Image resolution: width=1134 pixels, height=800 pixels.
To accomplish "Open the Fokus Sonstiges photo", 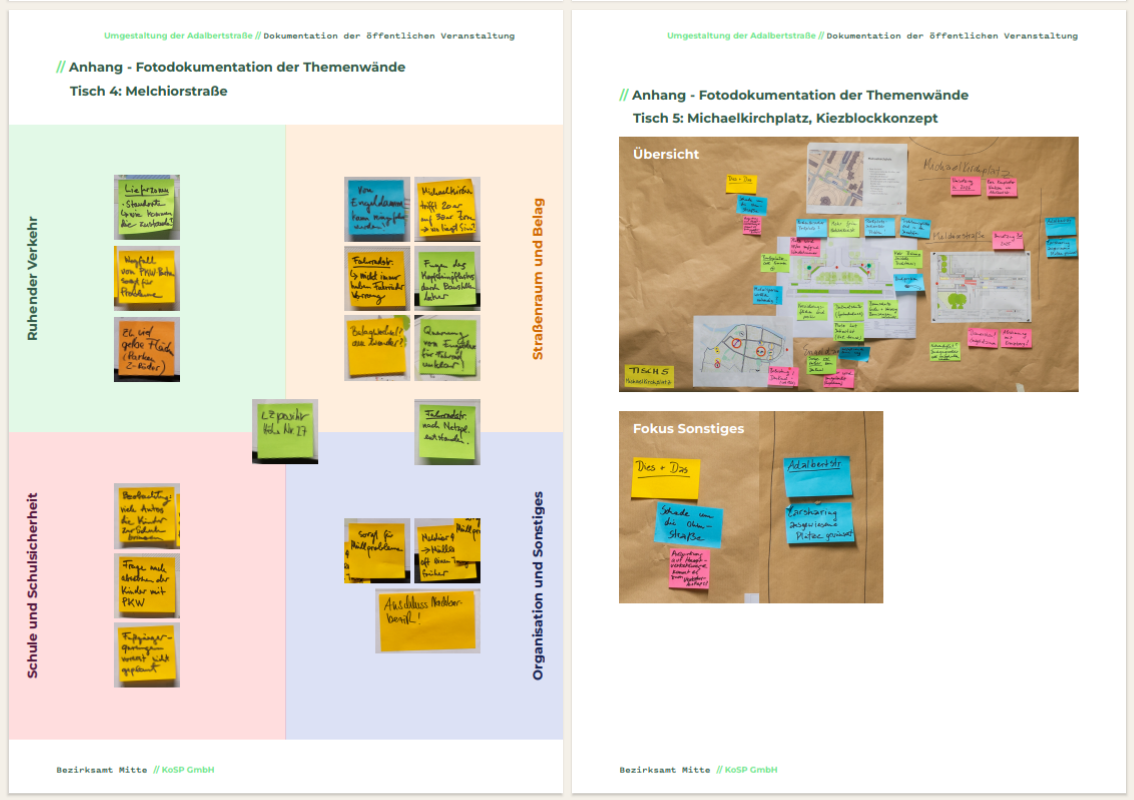I will 750,507.
